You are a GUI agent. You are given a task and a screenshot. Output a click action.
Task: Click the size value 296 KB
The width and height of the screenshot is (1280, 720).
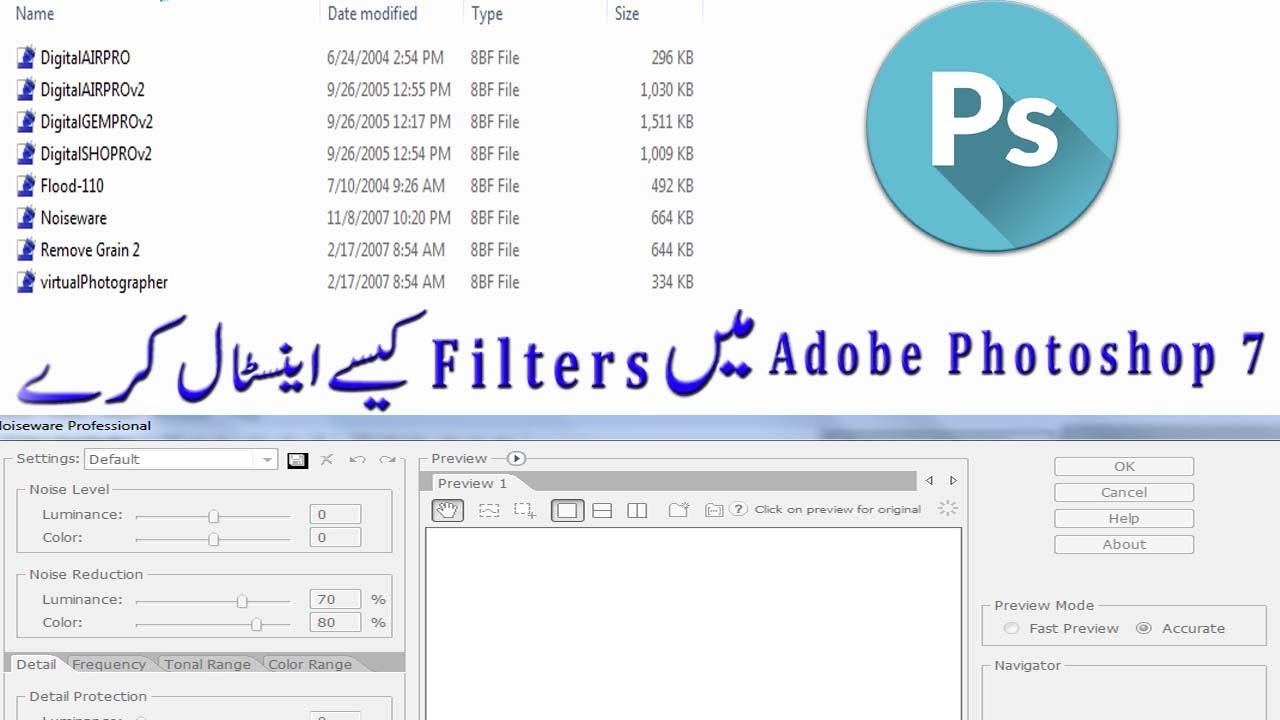click(672, 58)
